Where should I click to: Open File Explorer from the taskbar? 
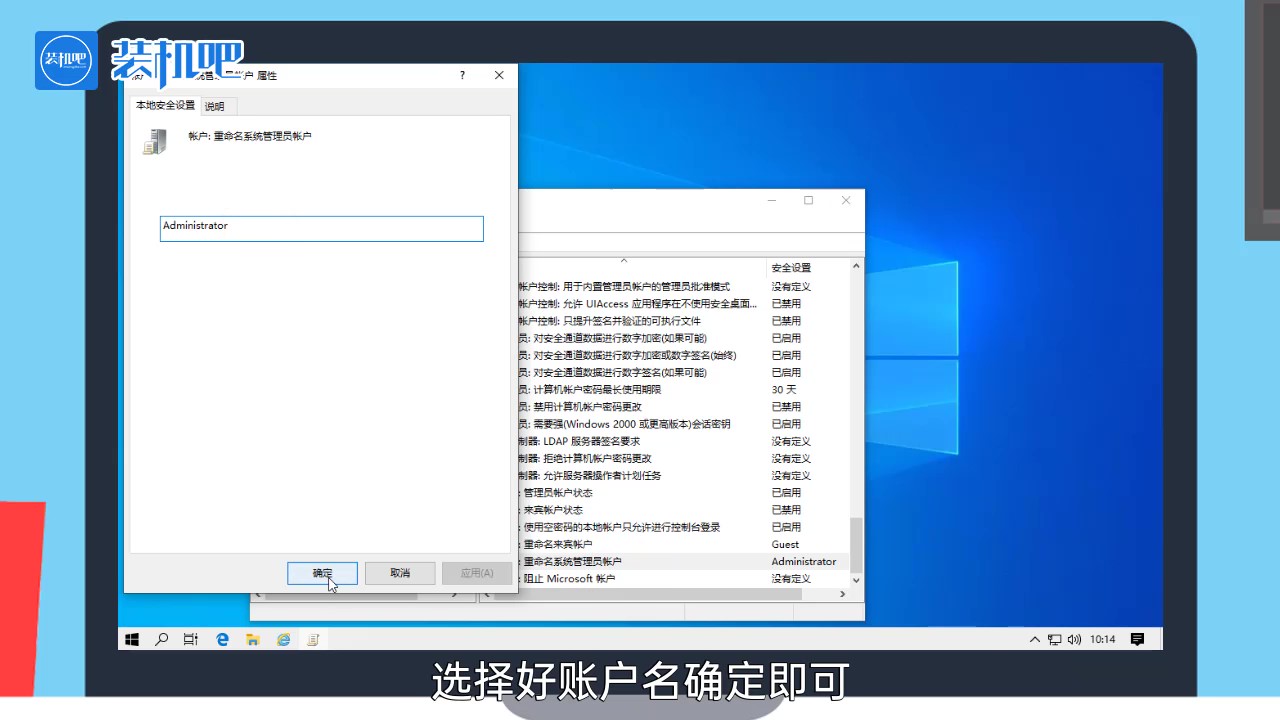tap(252, 639)
